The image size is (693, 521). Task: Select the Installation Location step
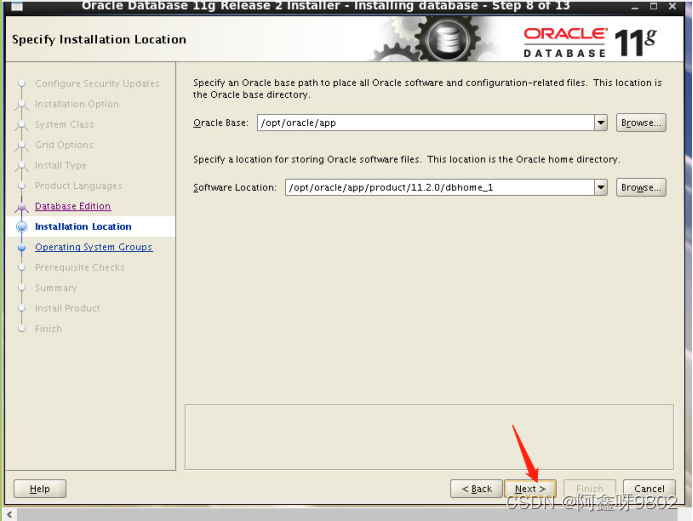(83, 227)
